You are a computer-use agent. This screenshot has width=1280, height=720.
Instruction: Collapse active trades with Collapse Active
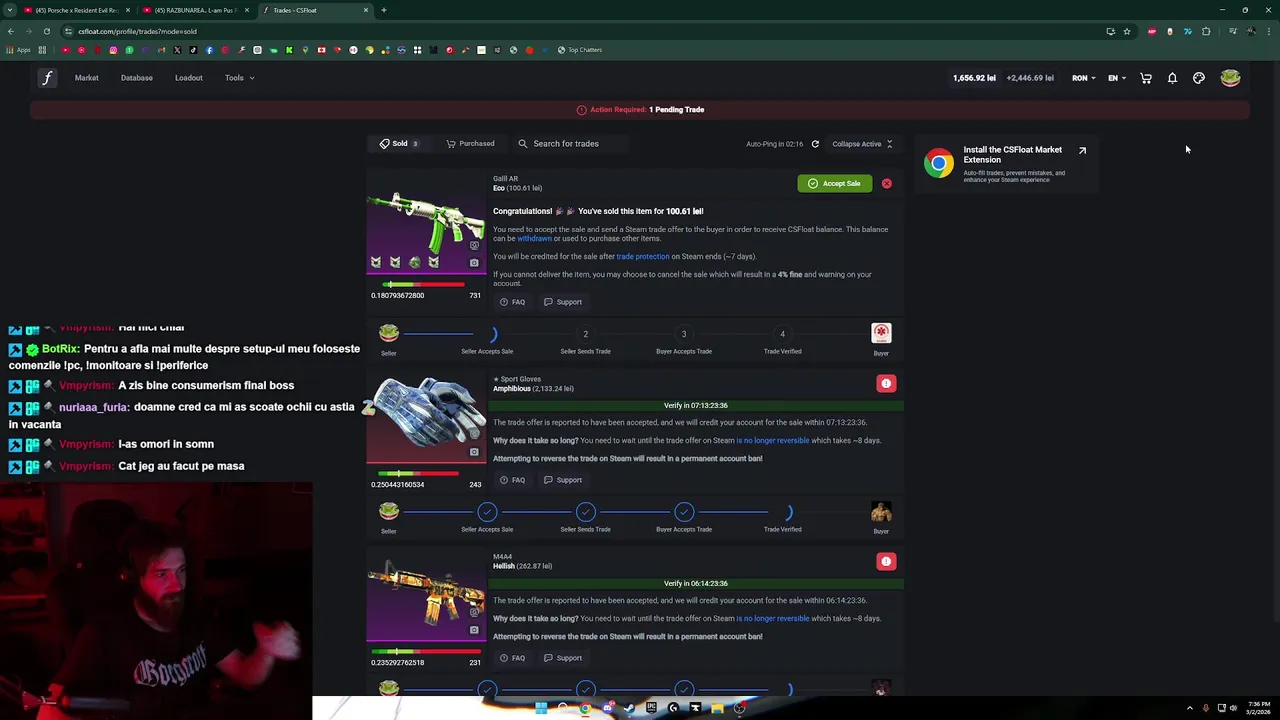(863, 144)
